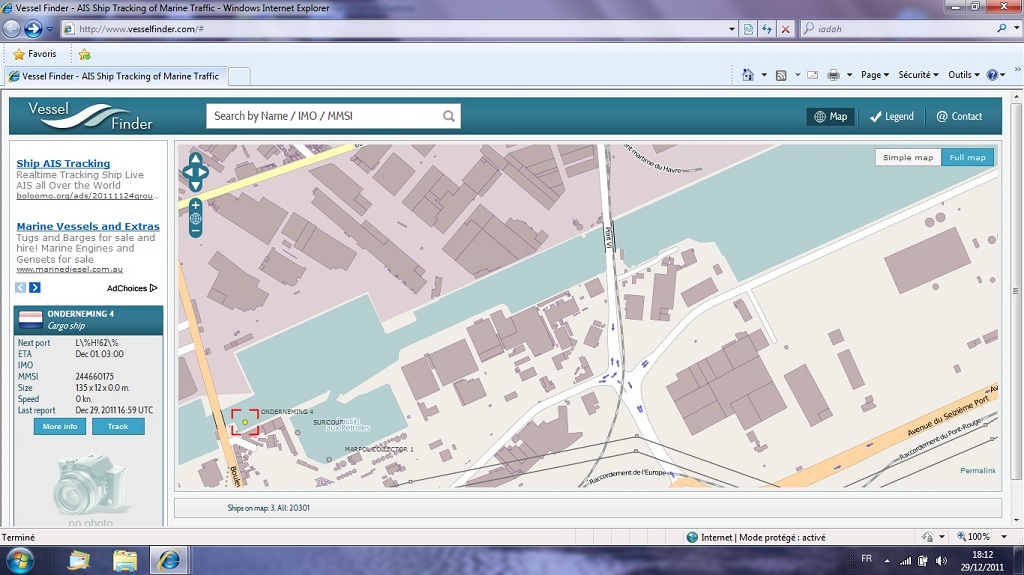Viewport: 1024px width, 575px height.
Task: Select the Map tab in header
Action: tap(830, 116)
